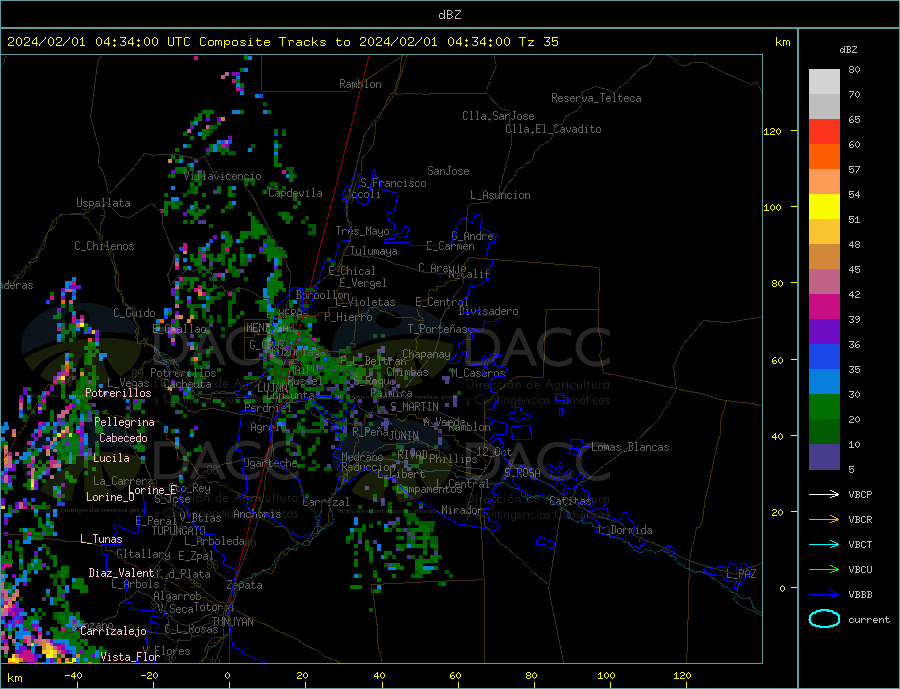
Task: Click the 'Vista_Flor' station label
Action: coord(130,657)
